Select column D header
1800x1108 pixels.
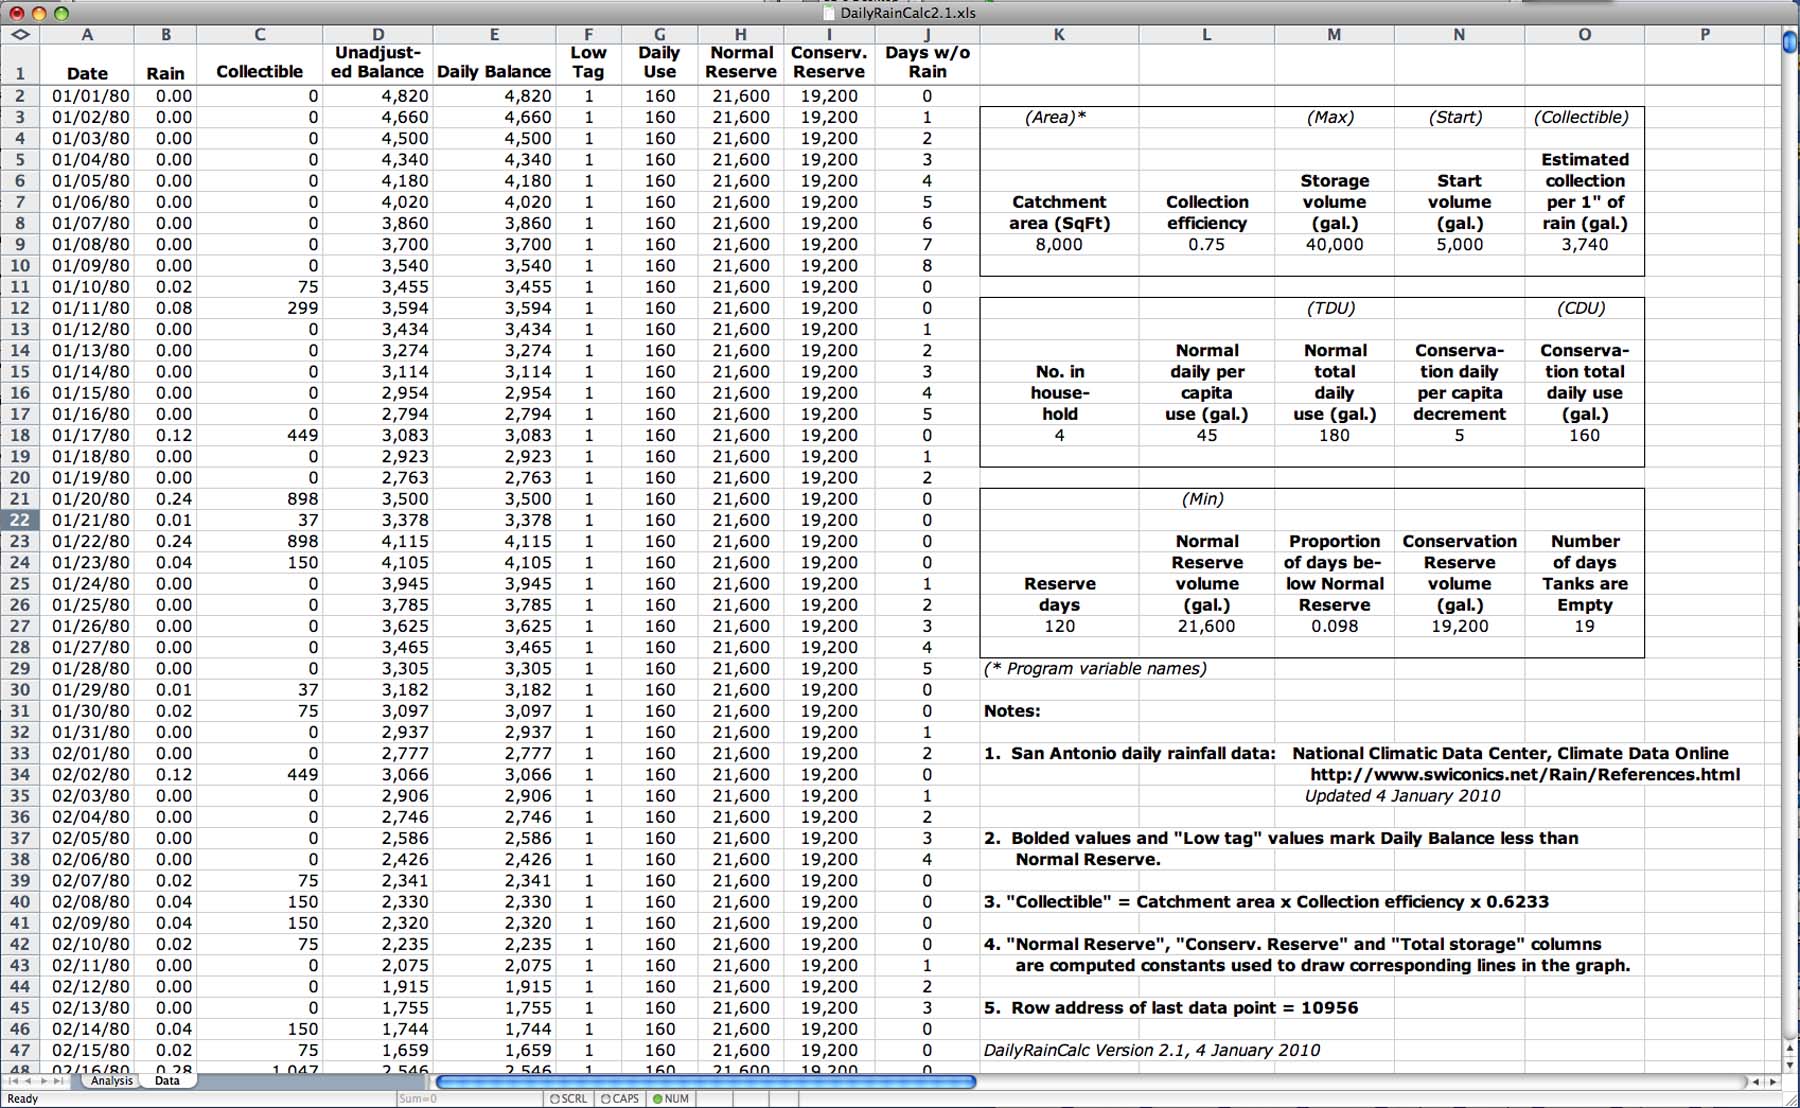(378, 34)
